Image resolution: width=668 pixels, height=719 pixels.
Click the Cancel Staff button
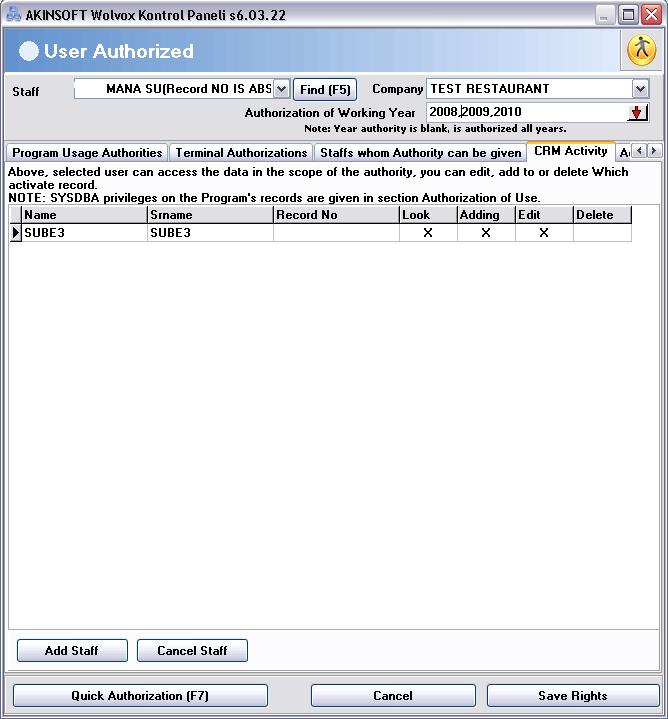click(x=192, y=650)
